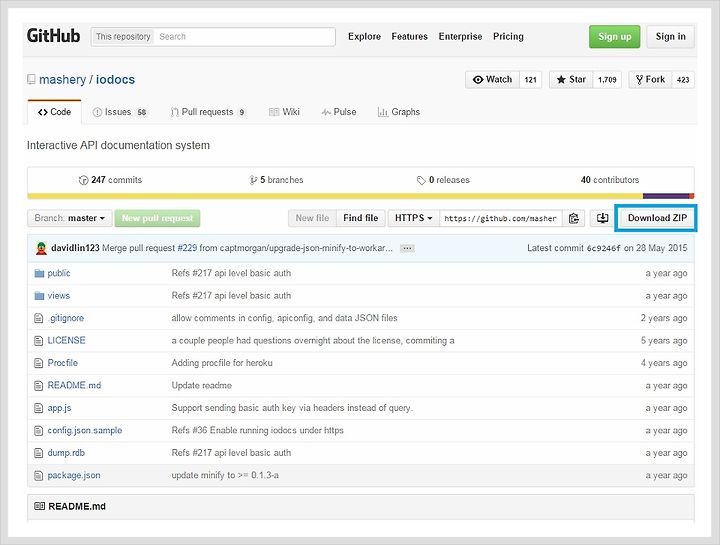Click the config.json.sample file icon
720x545 pixels.
pyautogui.click(x=39, y=431)
